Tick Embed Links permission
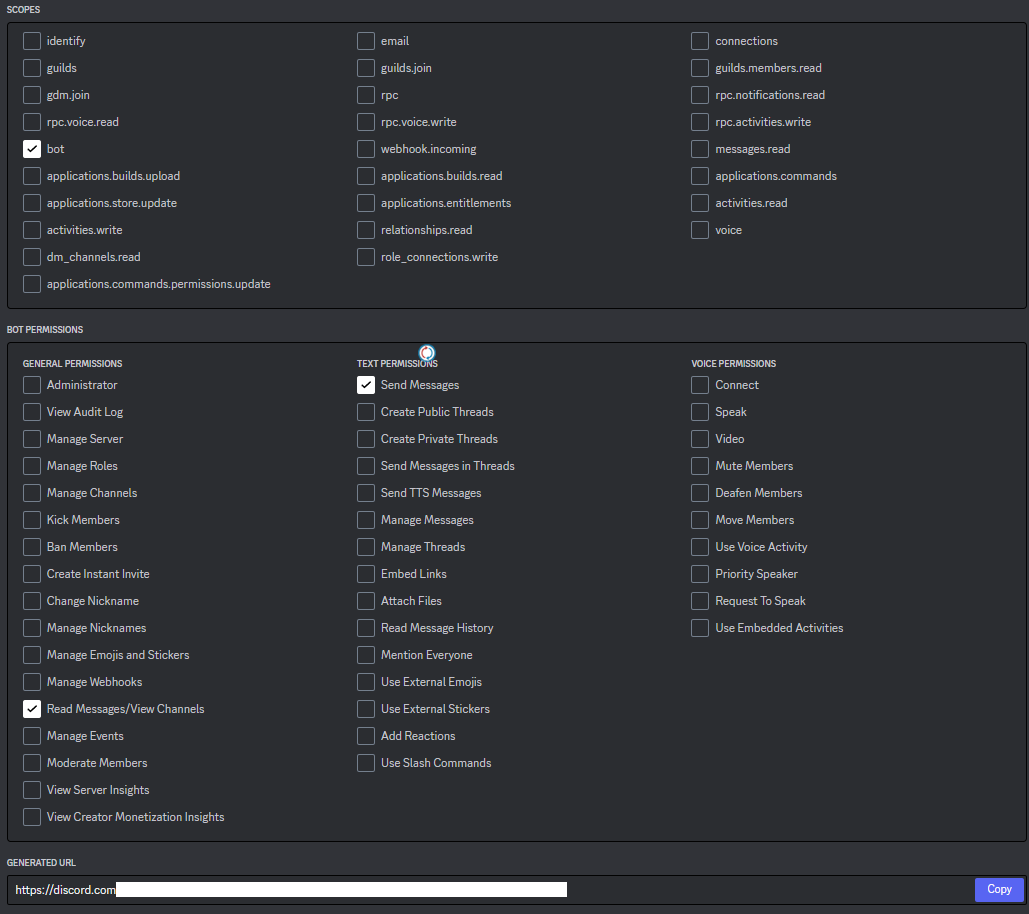The image size is (1029, 914). [x=366, y=573]
